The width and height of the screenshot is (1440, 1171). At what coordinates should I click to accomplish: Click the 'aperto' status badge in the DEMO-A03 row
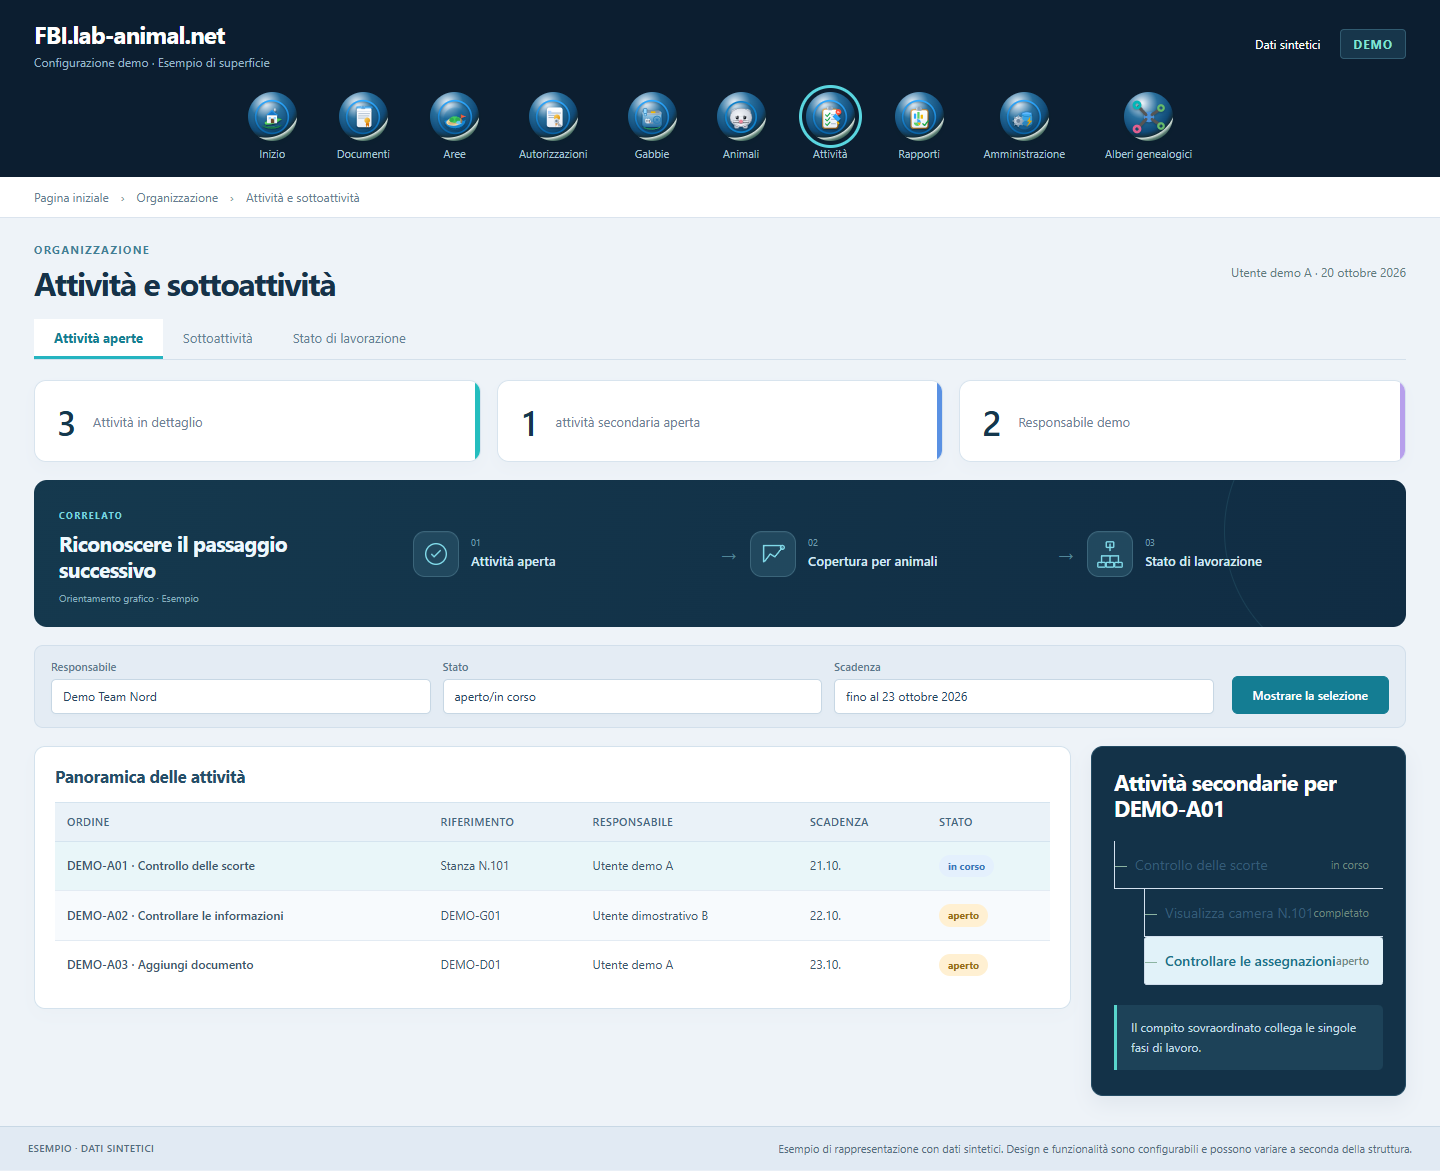click(x=963, y=966)
